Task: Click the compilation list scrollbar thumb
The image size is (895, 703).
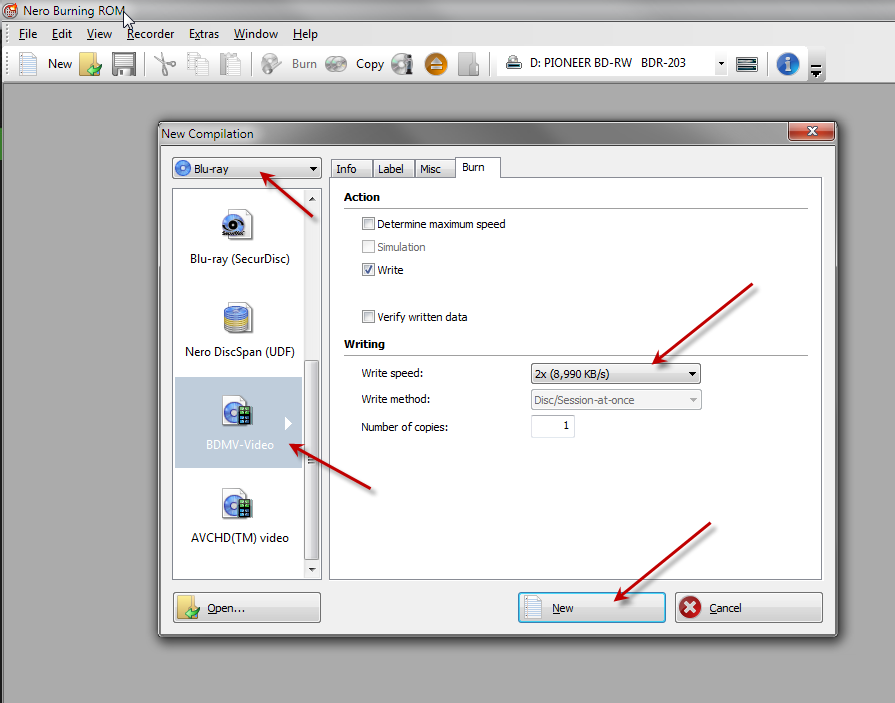Action: pyautogui.click(x=311, y=460)
